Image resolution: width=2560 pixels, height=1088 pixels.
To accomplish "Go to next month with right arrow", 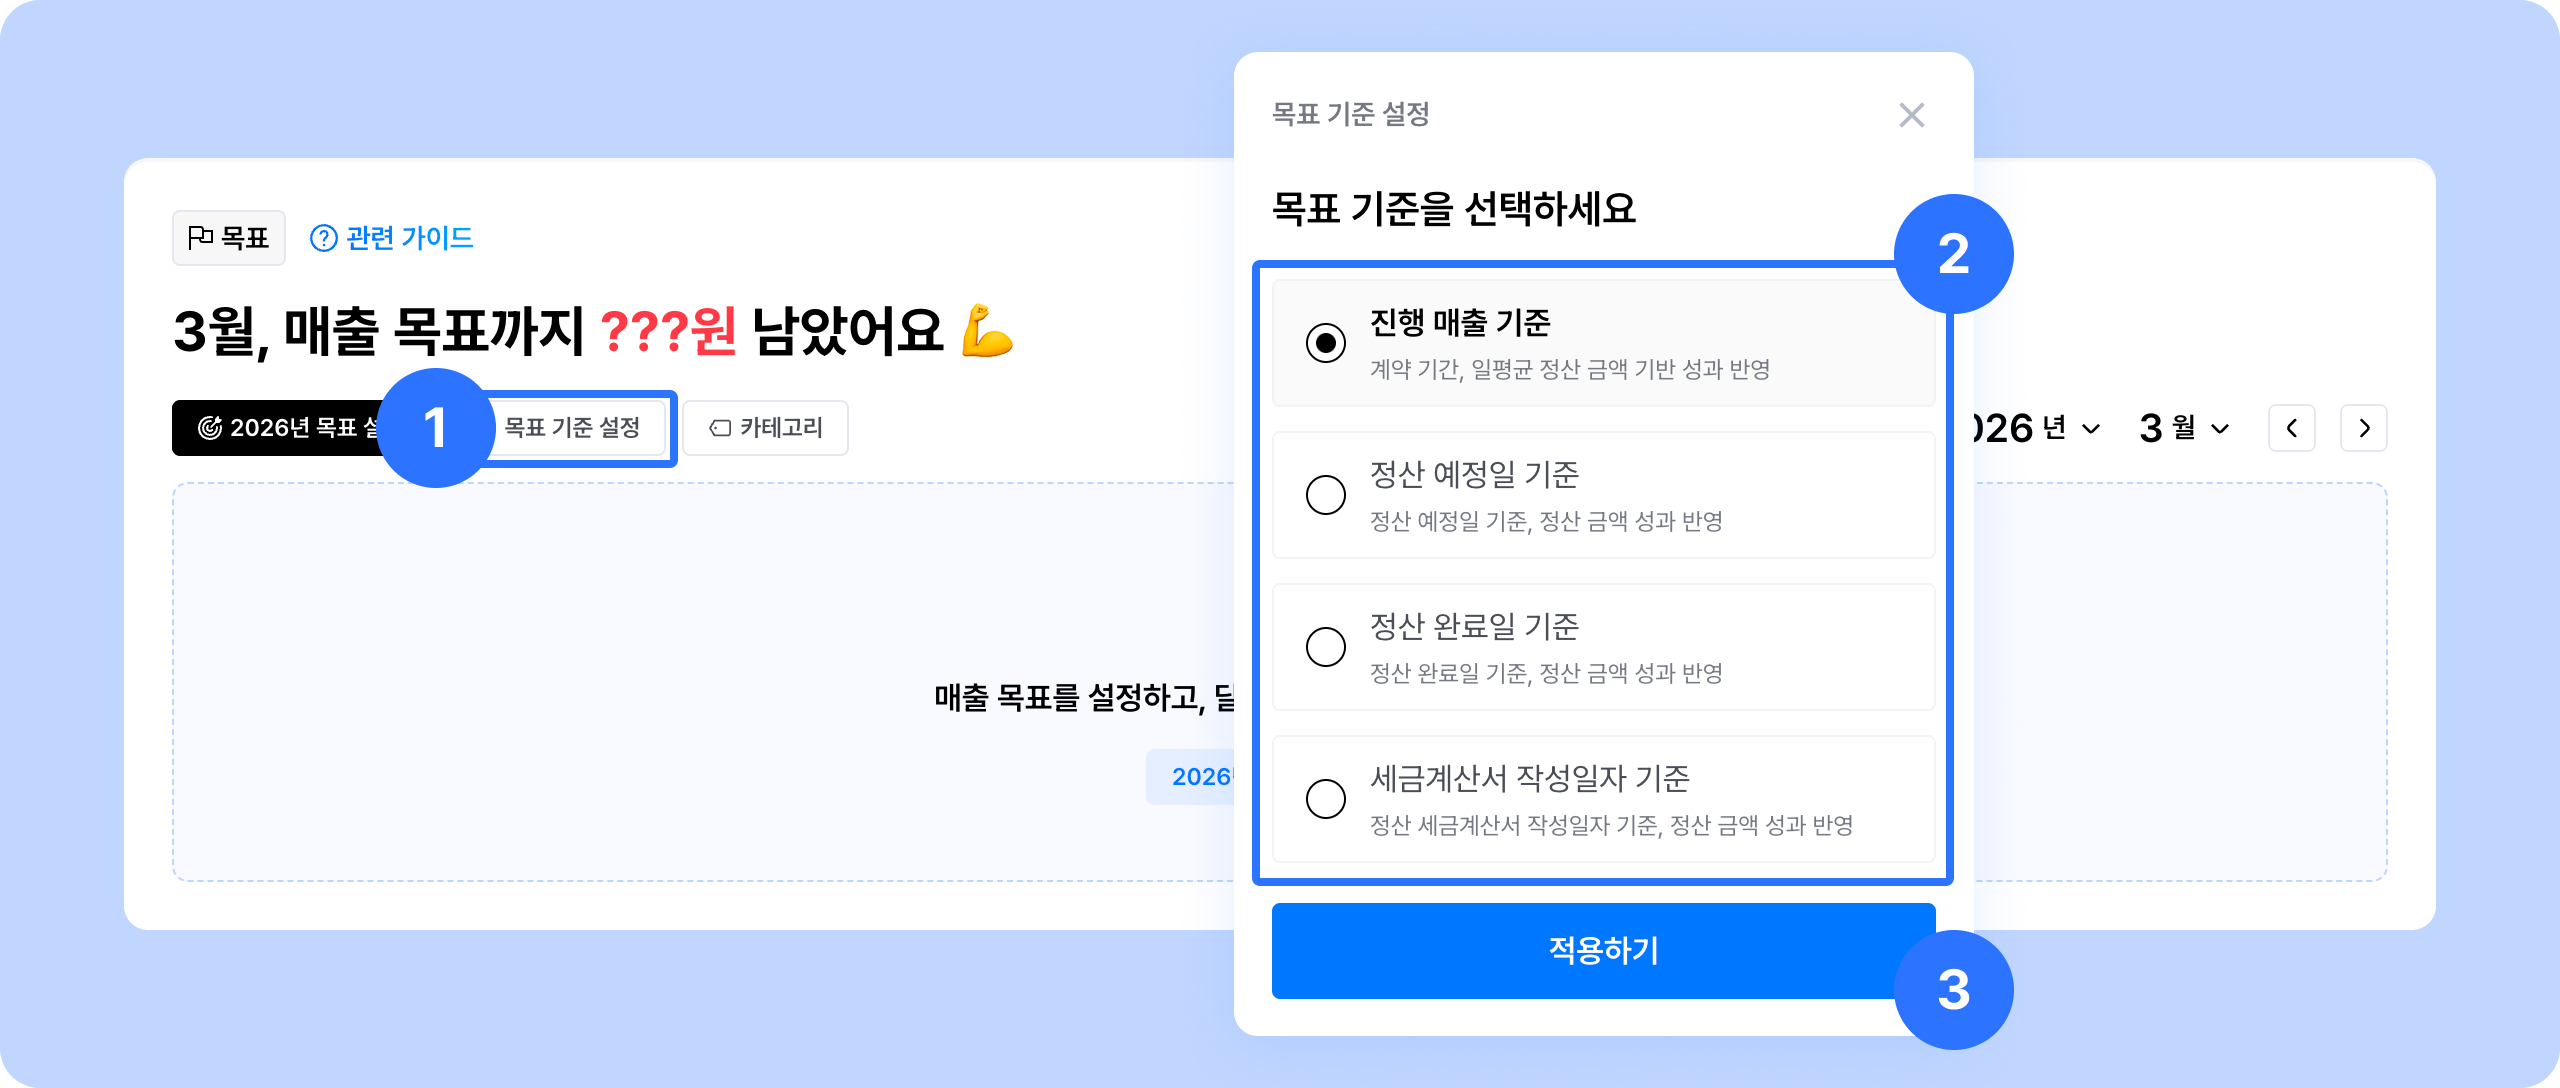I will point(2363,428).
